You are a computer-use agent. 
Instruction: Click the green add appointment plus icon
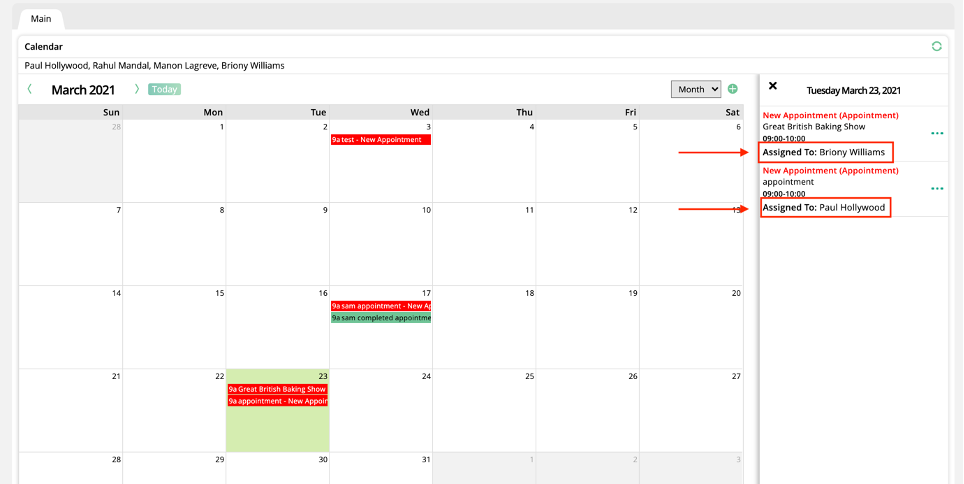coord(733,89)
